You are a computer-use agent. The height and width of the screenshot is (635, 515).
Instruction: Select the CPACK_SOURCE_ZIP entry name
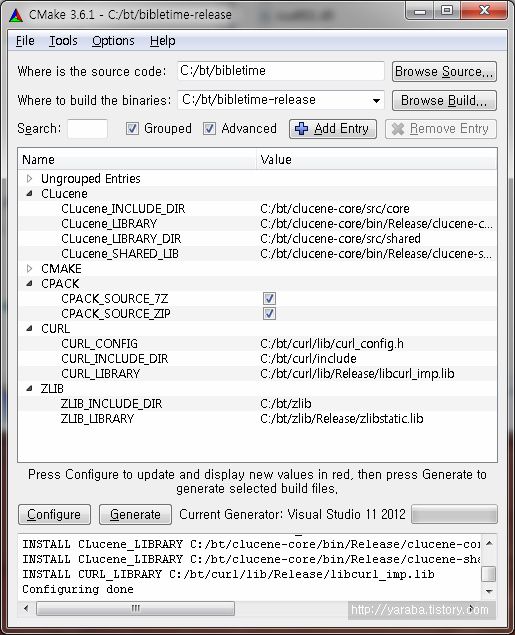point(115,313)
